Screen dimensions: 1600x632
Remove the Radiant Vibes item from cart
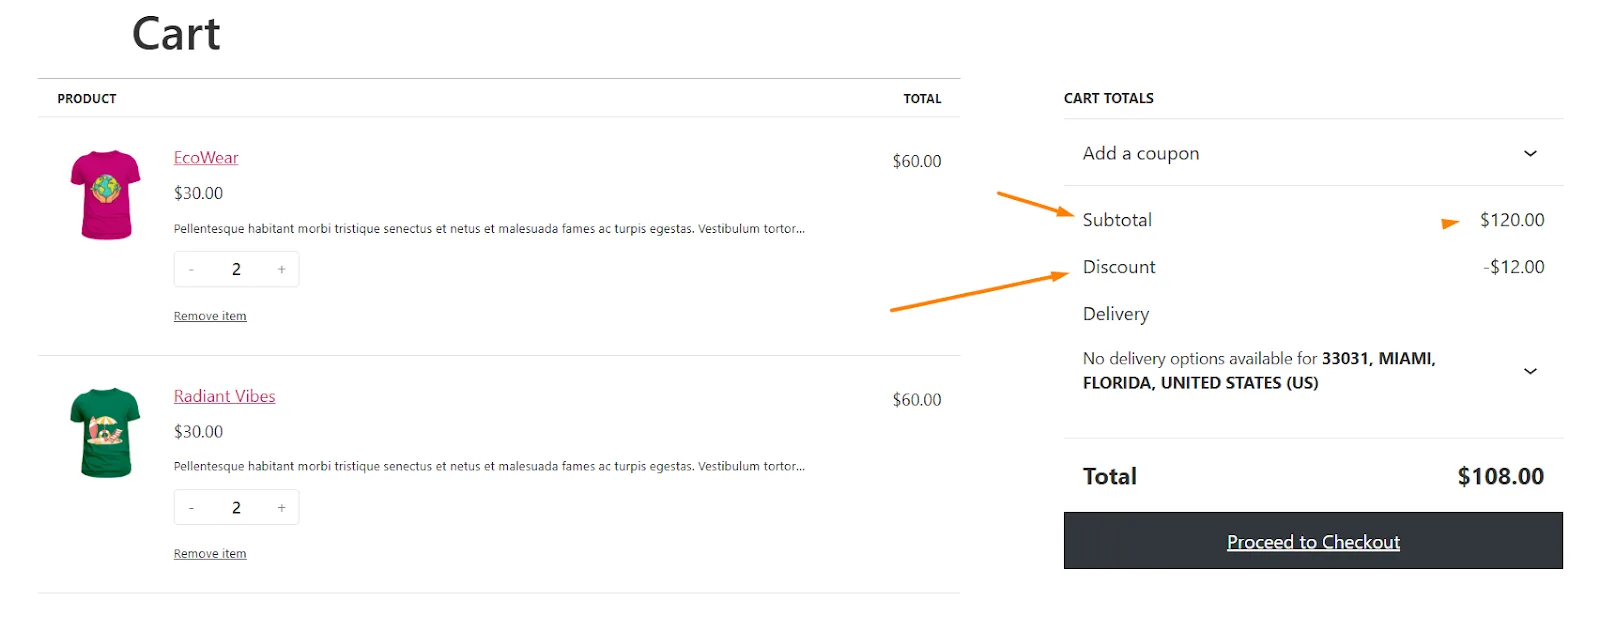pyautogui.click(x=210, y=554)
